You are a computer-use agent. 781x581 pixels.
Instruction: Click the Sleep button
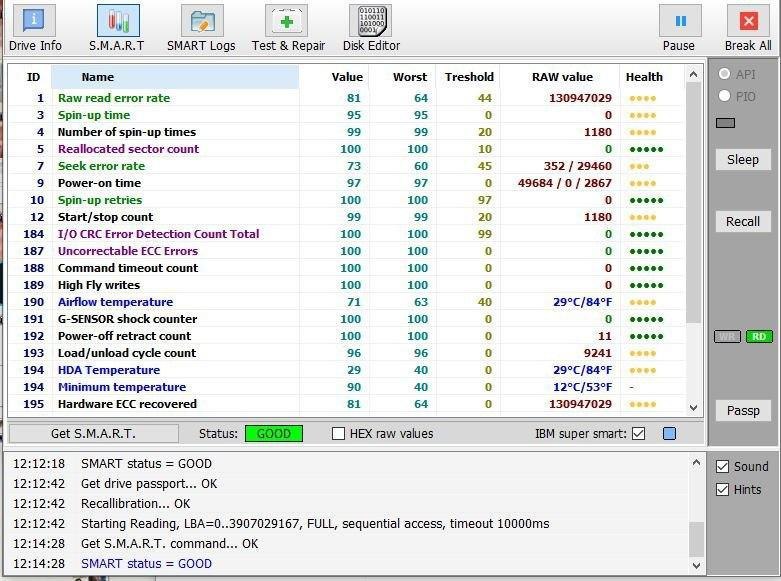(743, 159)
